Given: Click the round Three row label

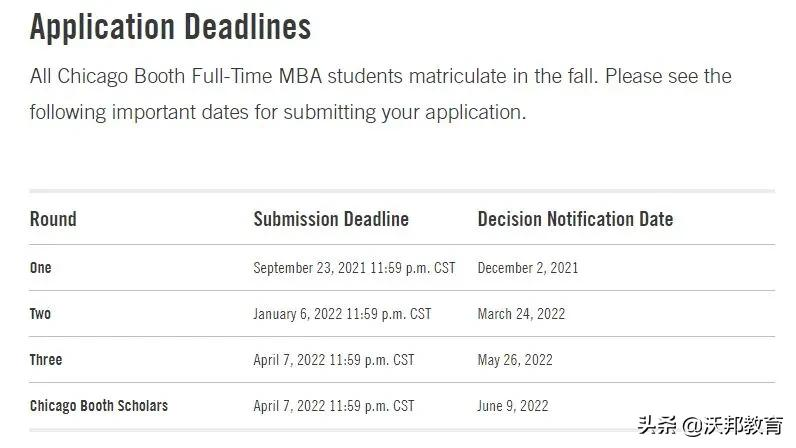Looking at the screenshot, I should click(46, 360).
